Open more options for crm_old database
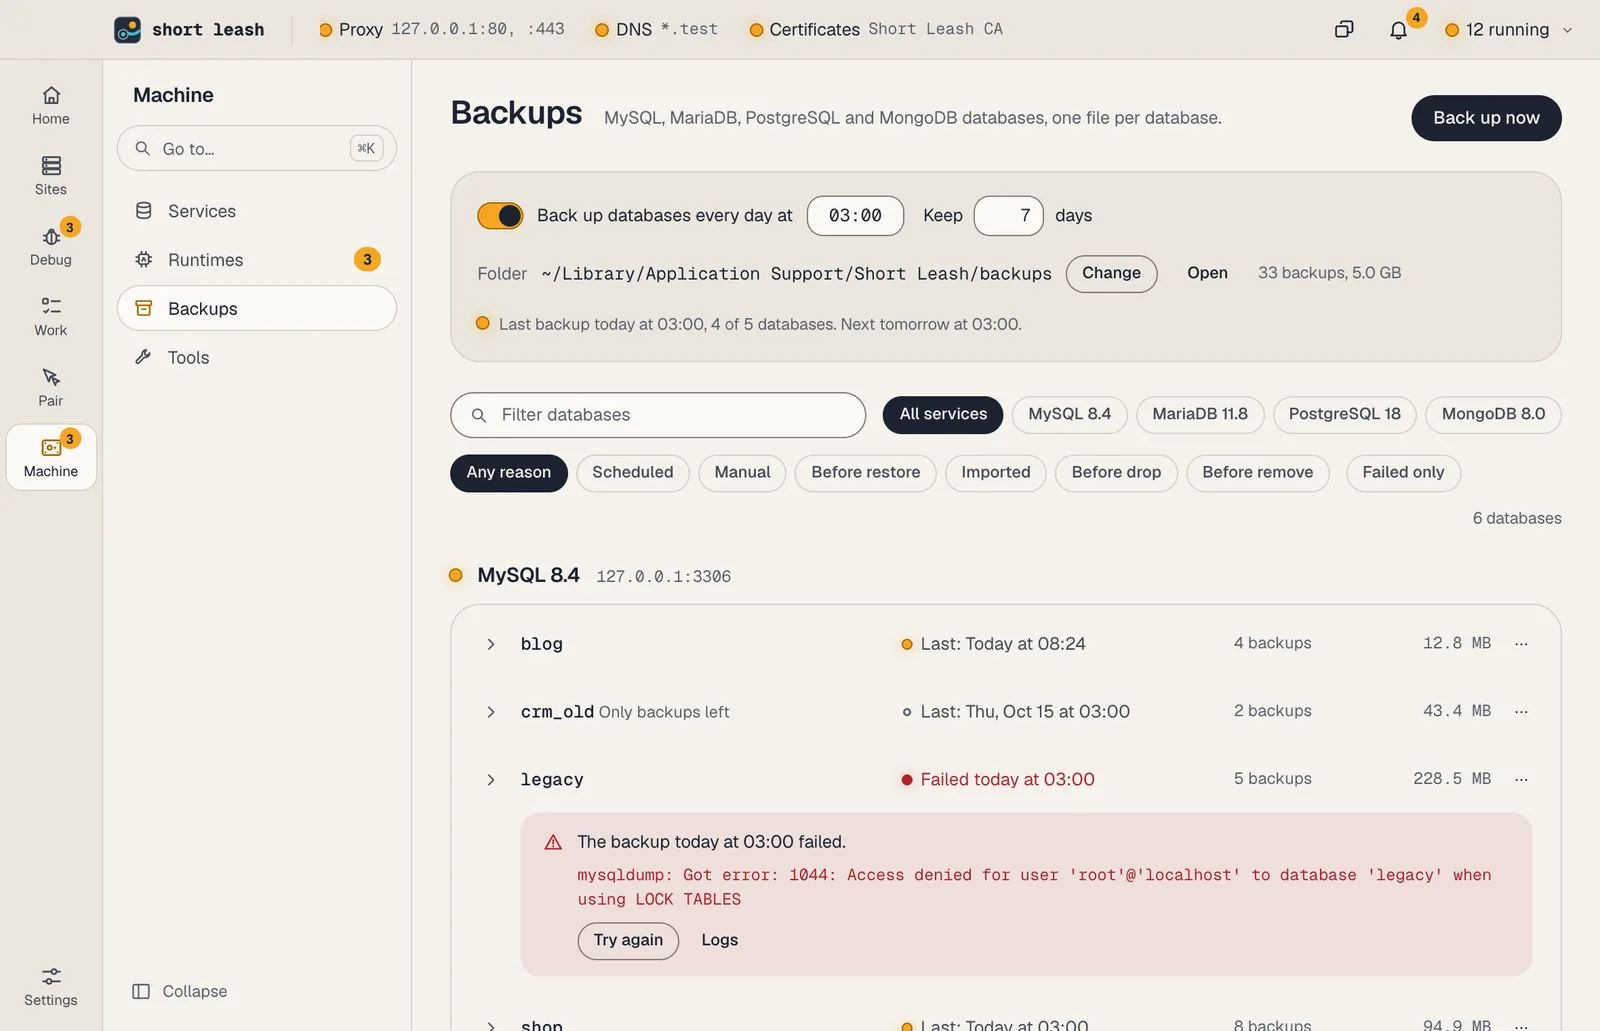This screenshot has width=1600, height=1031. [1521, 712]
